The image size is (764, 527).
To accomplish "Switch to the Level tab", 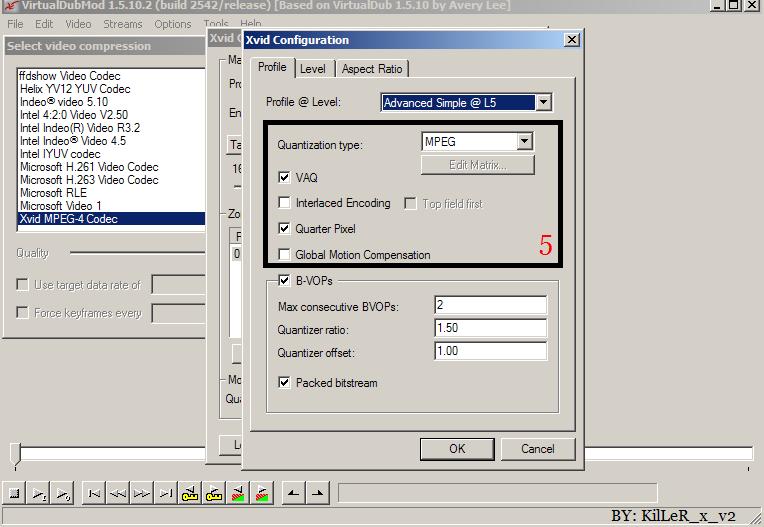I will (x=312, y=69).
